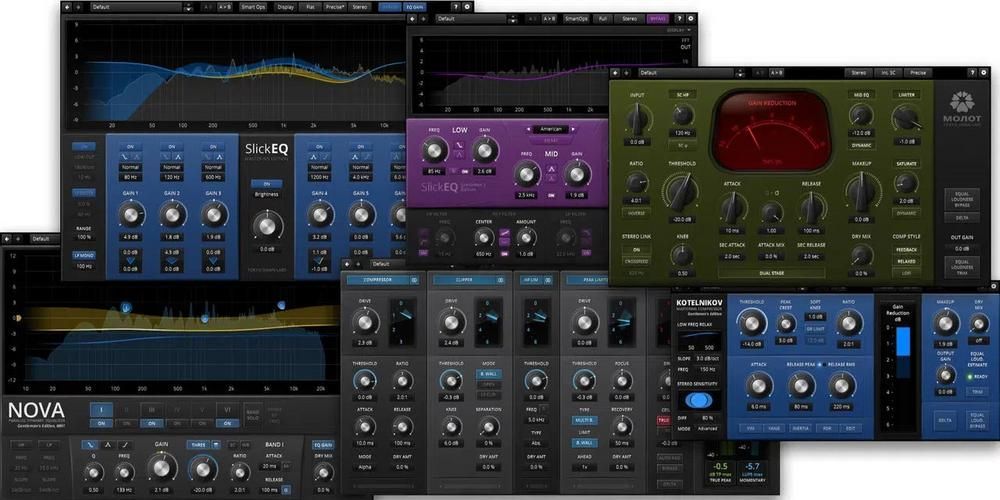
Task: Select LOW shelf shape icon in purple SlickEQ
Action: 458,147
